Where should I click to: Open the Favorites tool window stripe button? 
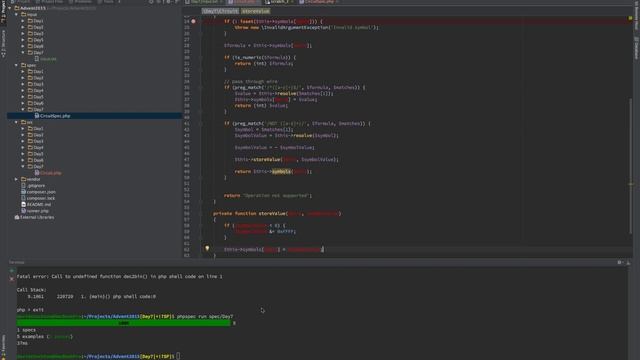coord(3,347)
